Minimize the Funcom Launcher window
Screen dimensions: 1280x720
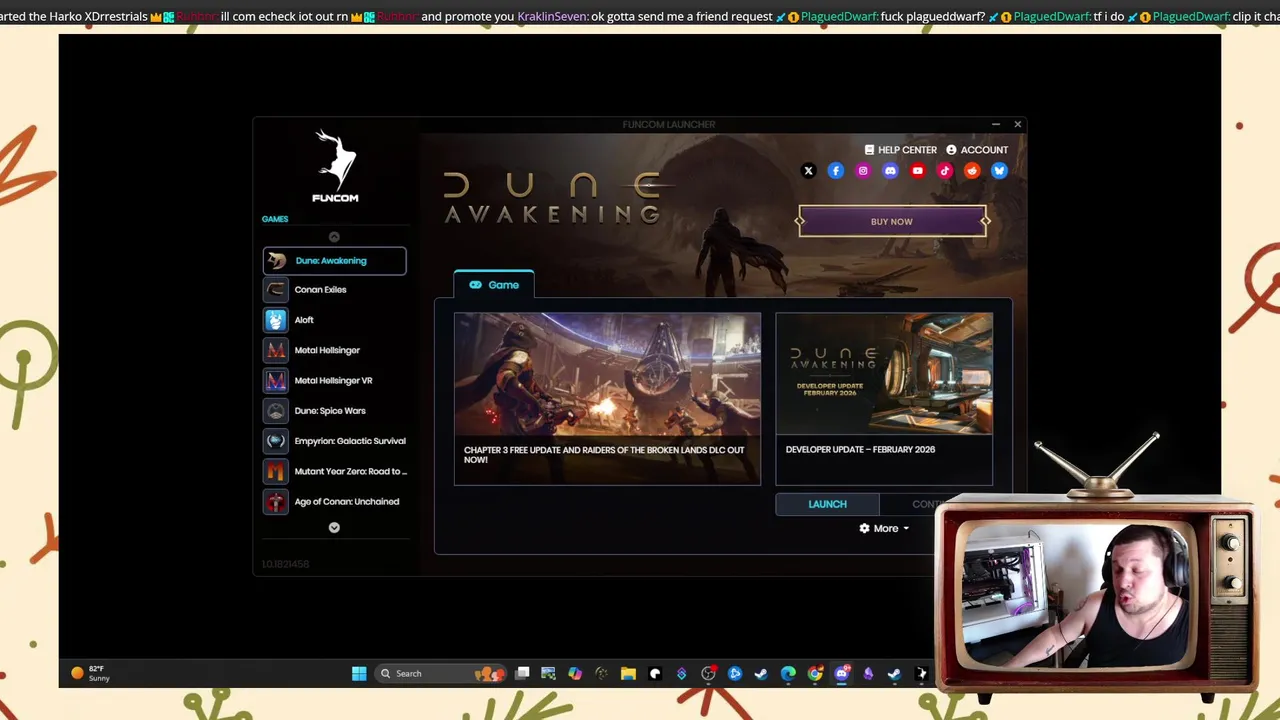point(996,124)
